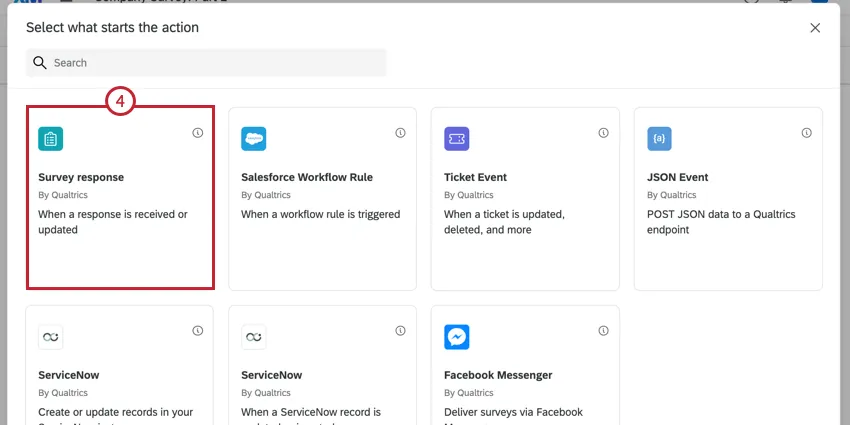Click the Ticket Event icon
Image resolution: width=850 pixels, height=425 pixels.
(456, 139)
